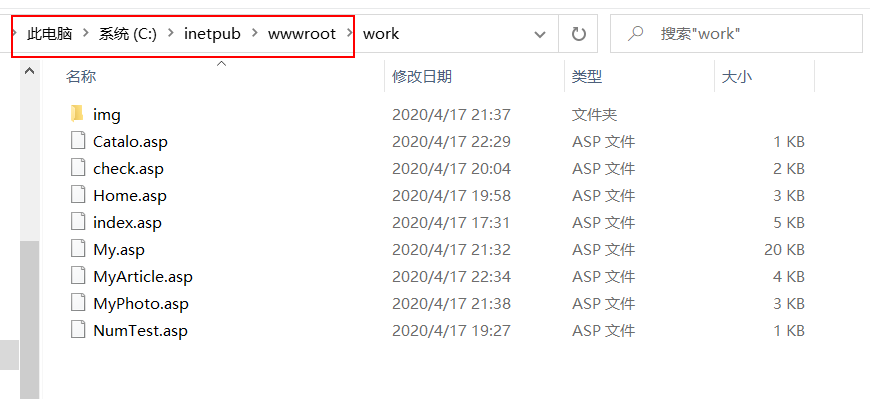The image size is (870, 399).
Task: Click the date 2020/4/17 20:04 of check.asp
Action: [451, 169]
